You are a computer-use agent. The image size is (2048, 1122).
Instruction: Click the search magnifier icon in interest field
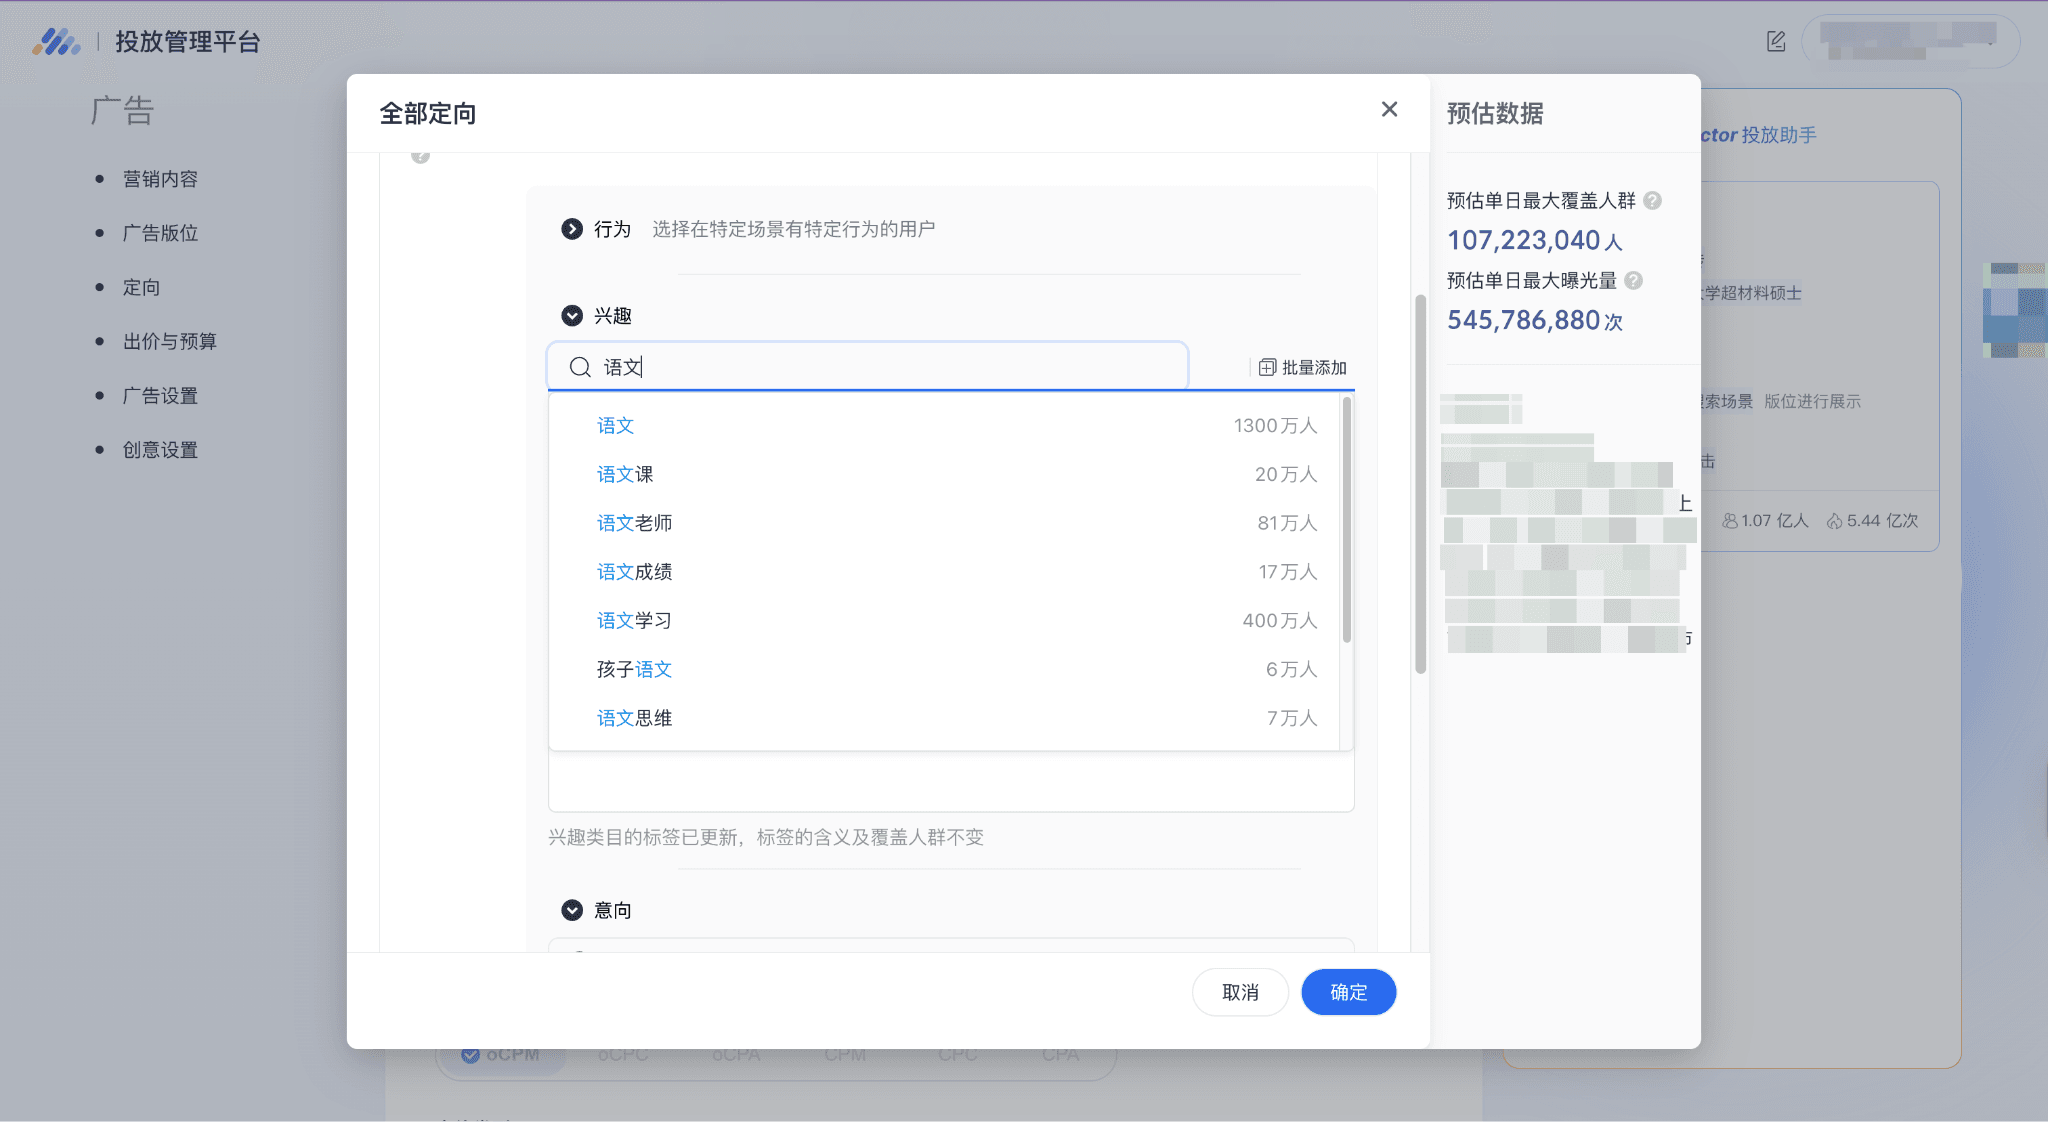tap(580, 367)
